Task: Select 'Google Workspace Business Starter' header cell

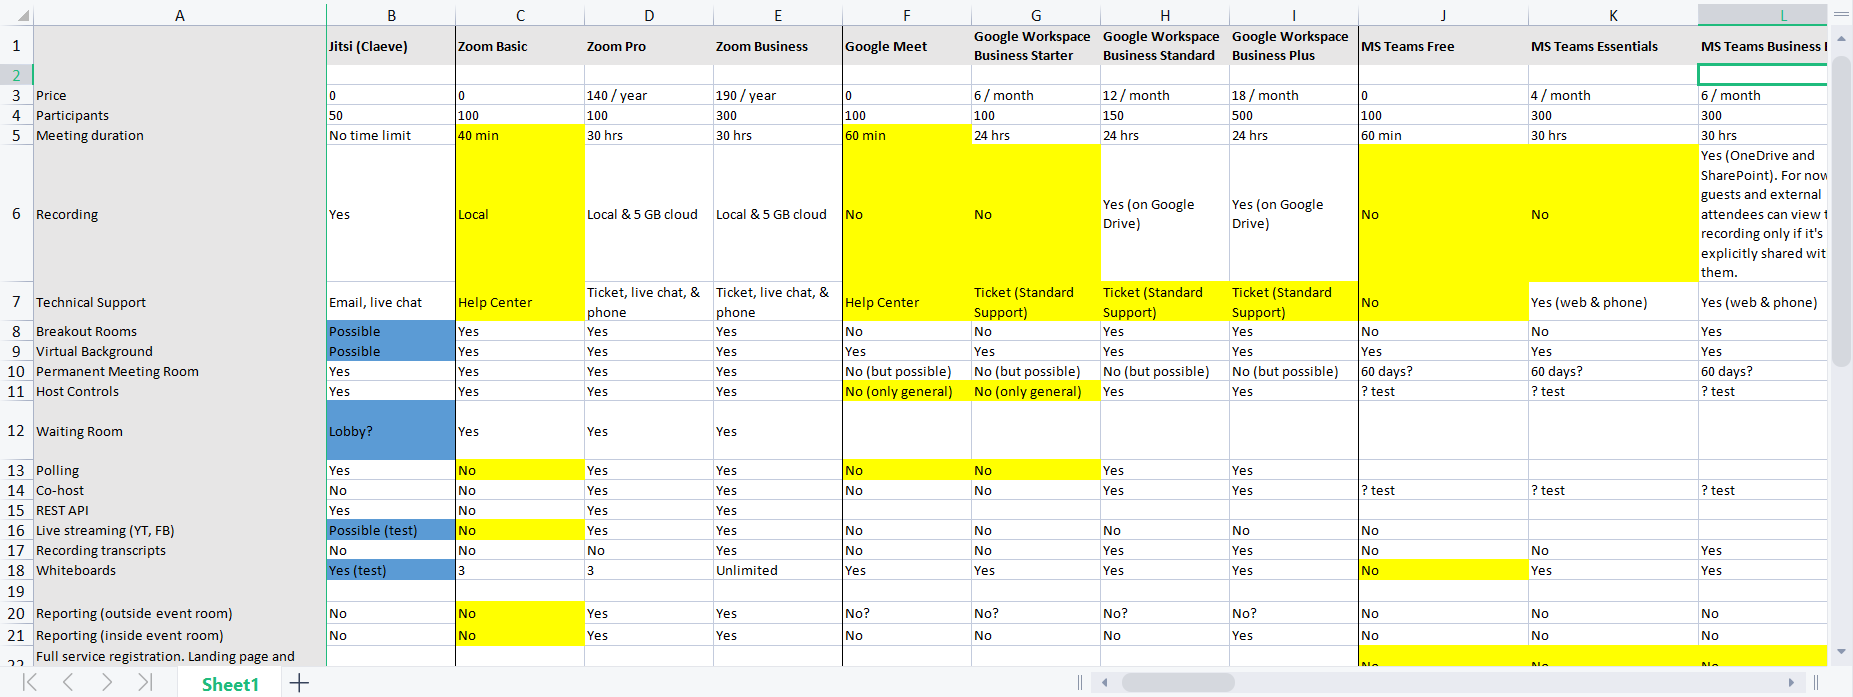Action: pyautogui.click(x=1036, y=46)
